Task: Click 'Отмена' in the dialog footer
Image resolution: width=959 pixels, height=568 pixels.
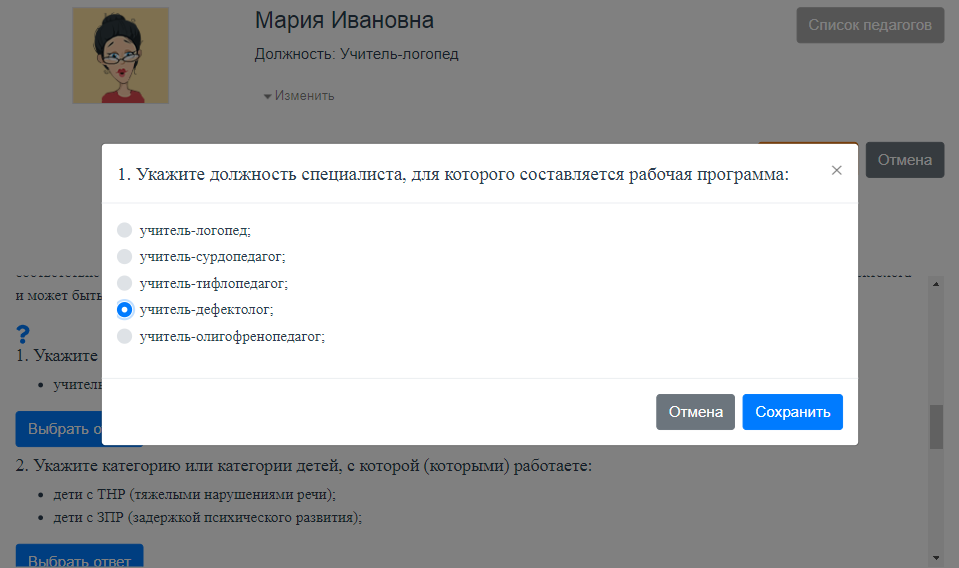Action: pos(695,412)
